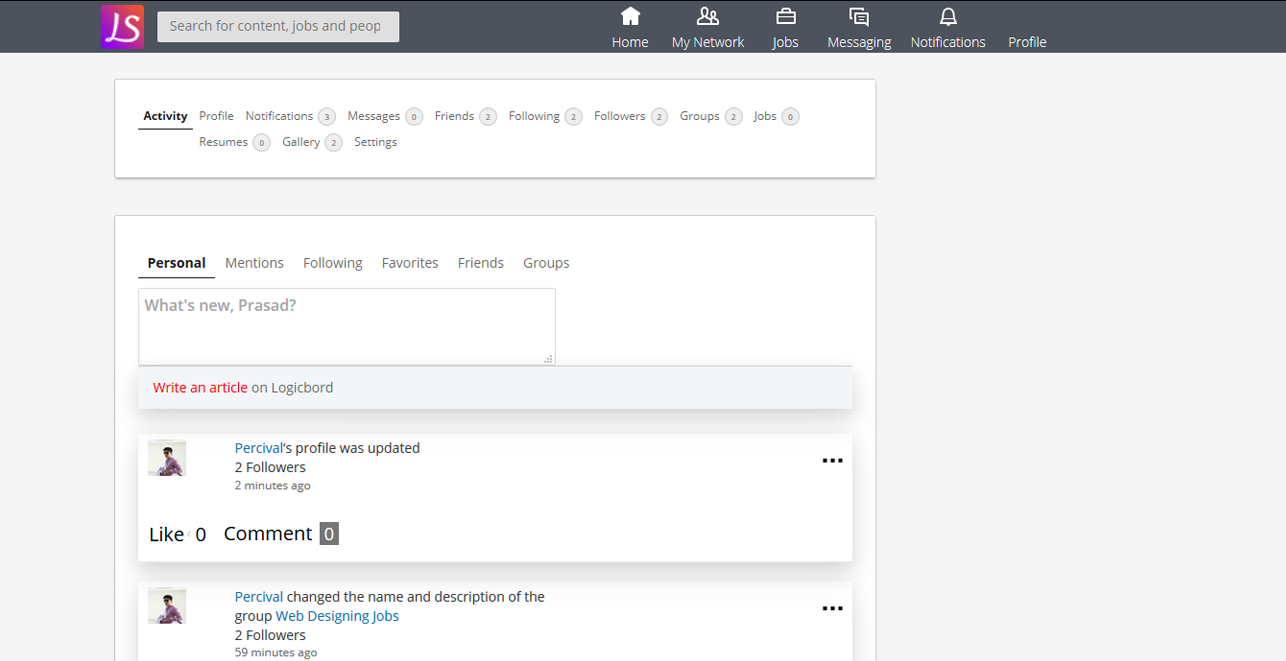Open three-dot menu on Web Designing Jobs post
This screenshot has width=1286, height=661.
point(832,609)
